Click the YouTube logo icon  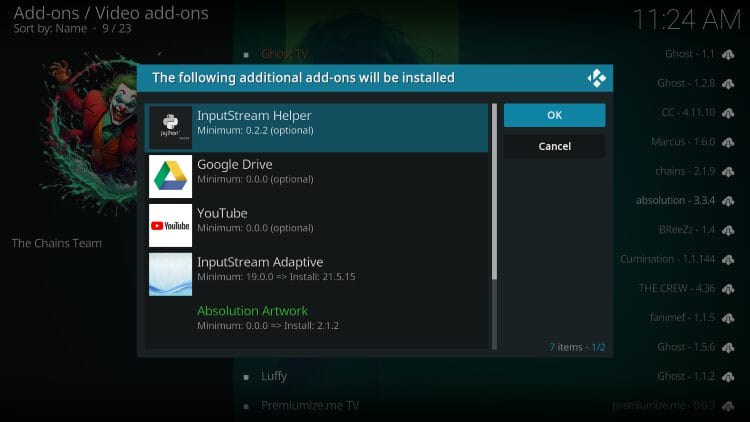(170, 225)
